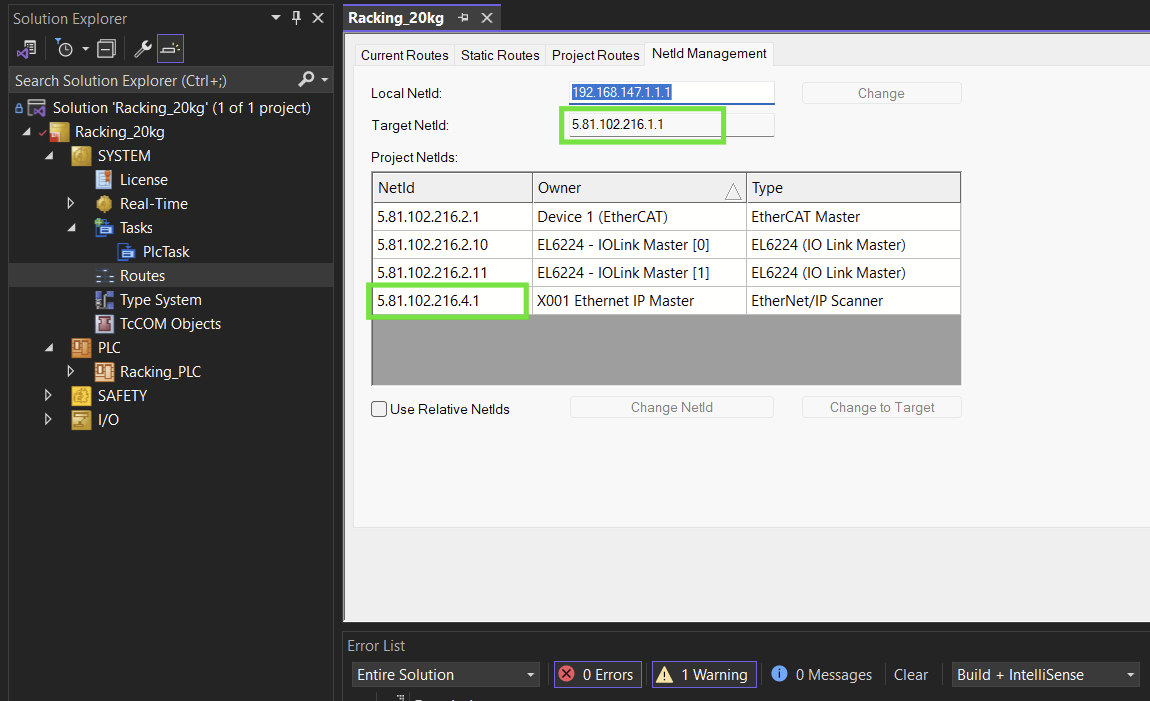Click the SYSTEM node icon
Screen dimensions: 1150x701
pos(81,156)
